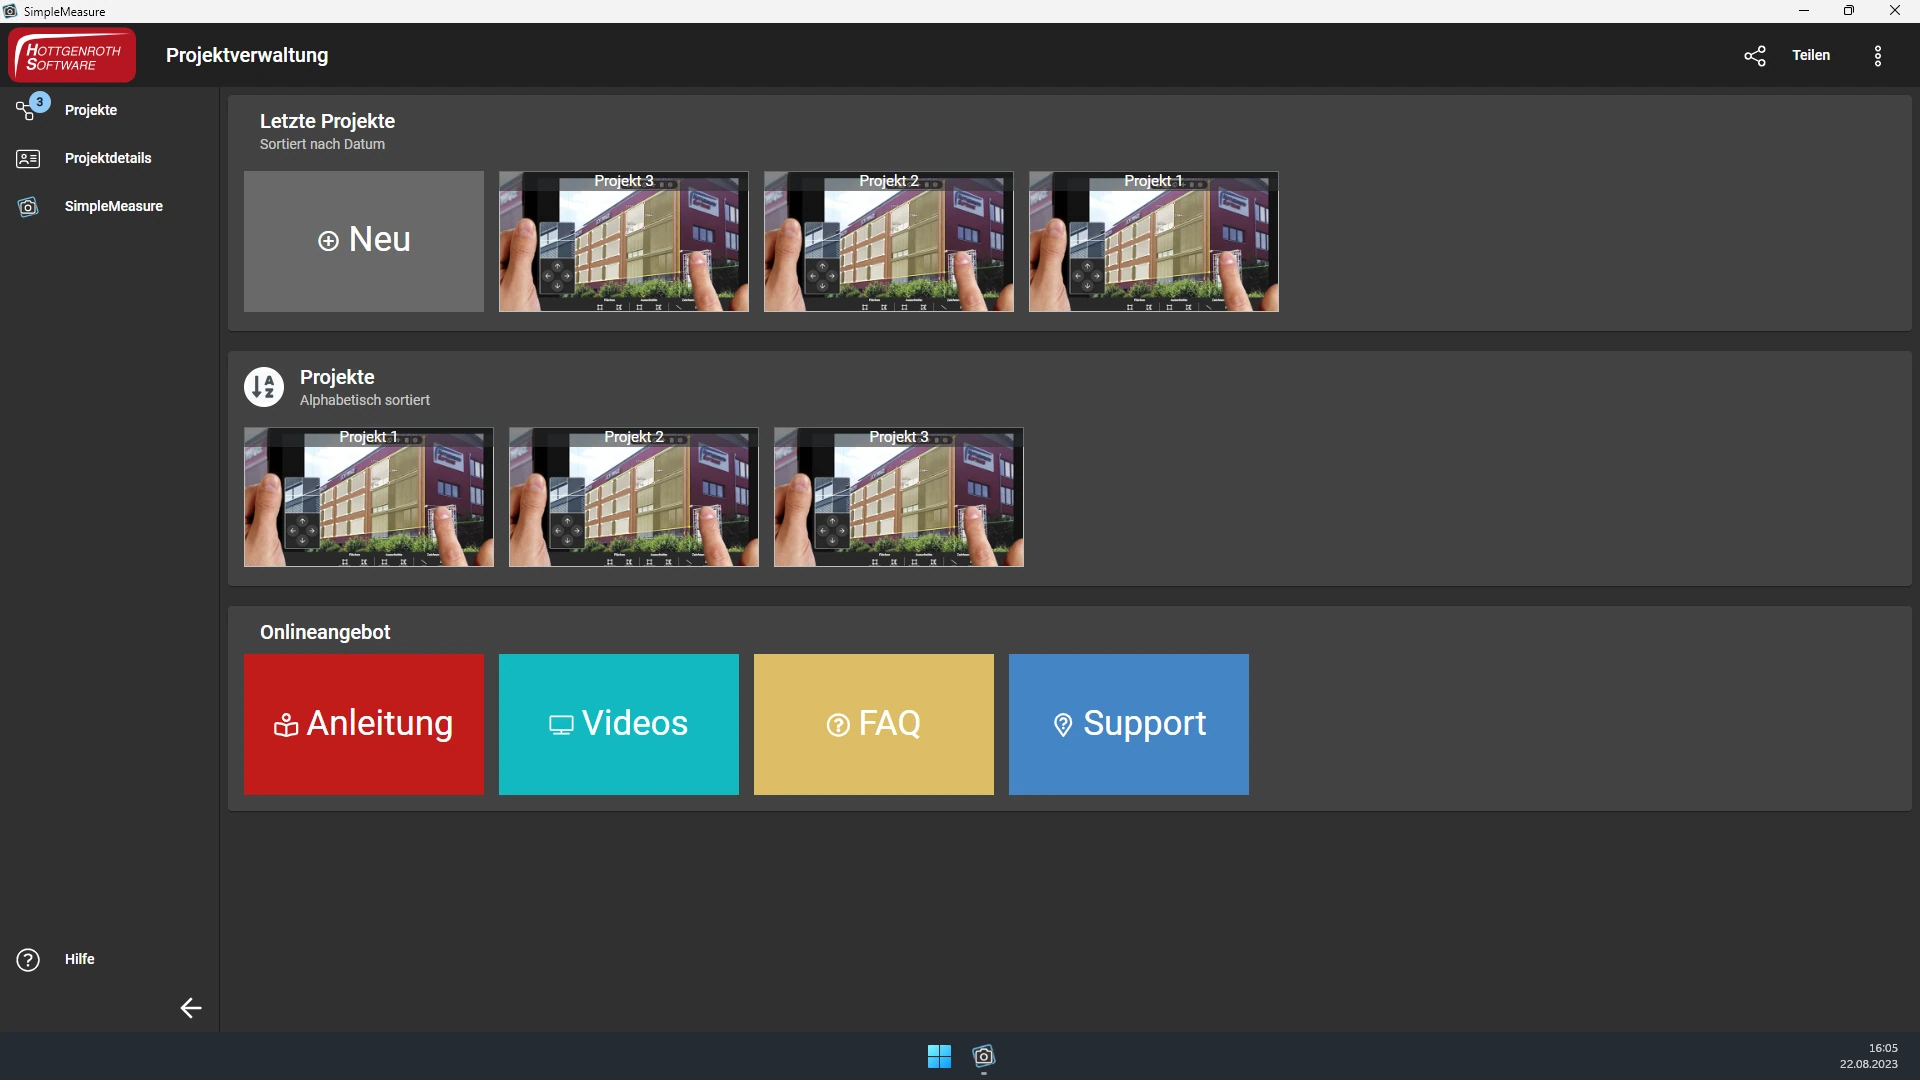Click the share icon next to Teilen
The width and height of the screenshot is (1920, 1080).
click(x=1755, y=56)
